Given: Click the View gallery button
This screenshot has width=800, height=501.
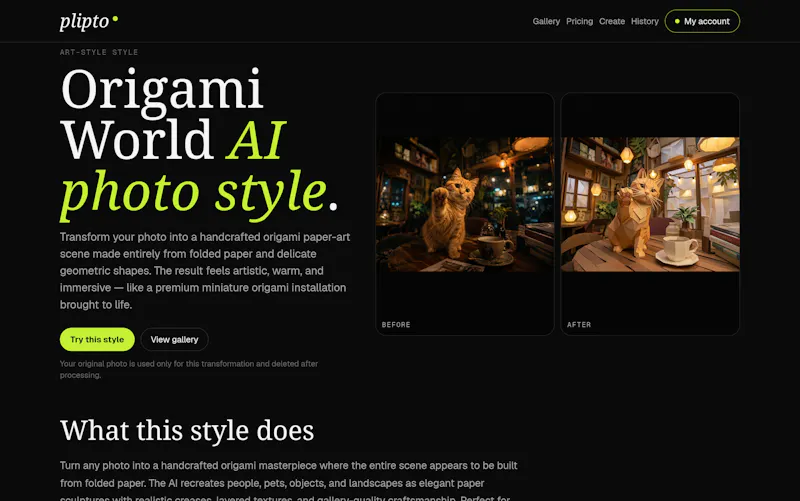Looking at the screenshot, I should pos(174,339).
